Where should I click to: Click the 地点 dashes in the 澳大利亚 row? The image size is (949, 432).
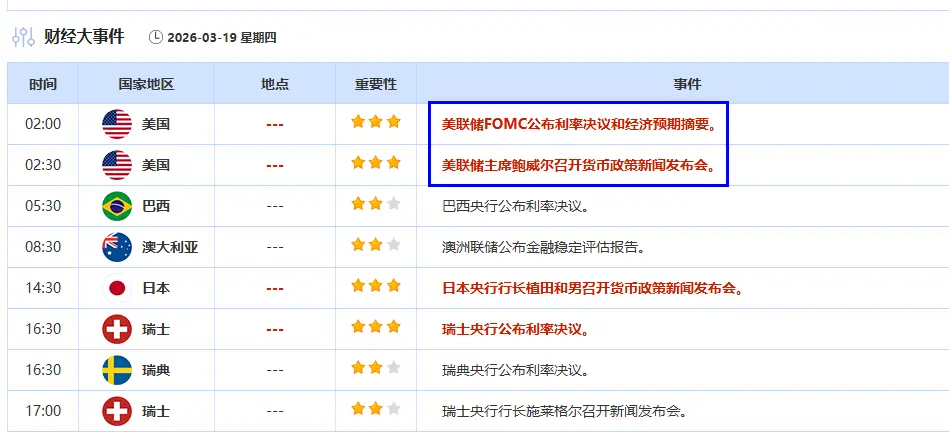tap(275, 247)
